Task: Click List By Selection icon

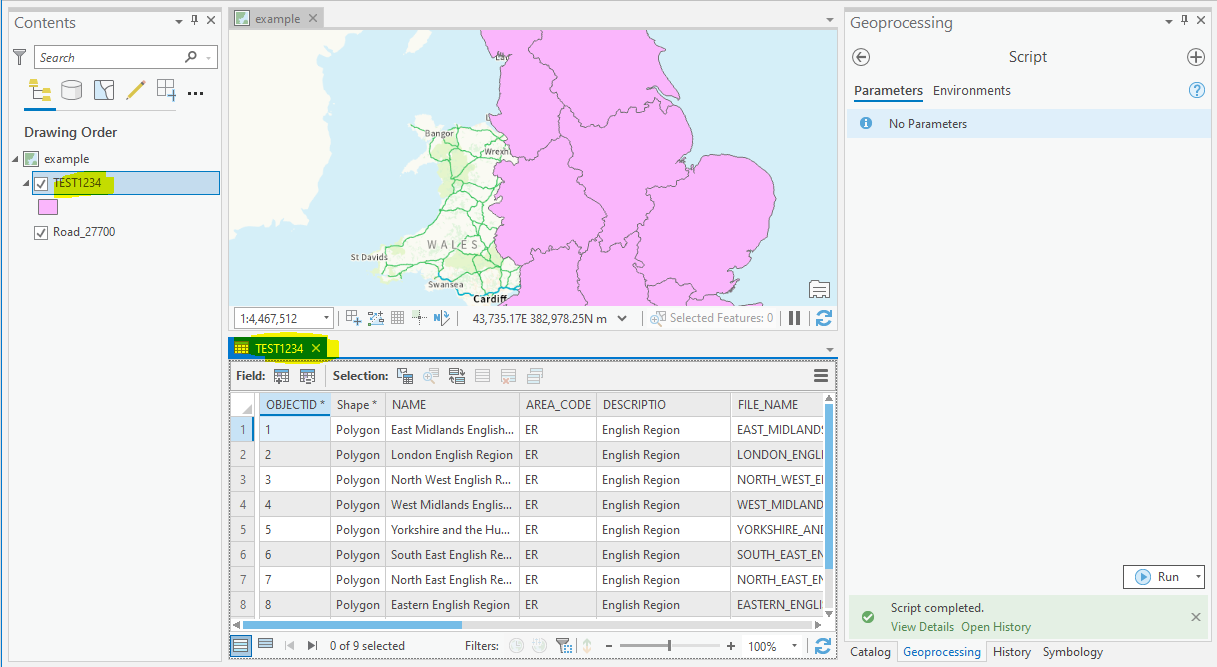Action: point(103,91)
